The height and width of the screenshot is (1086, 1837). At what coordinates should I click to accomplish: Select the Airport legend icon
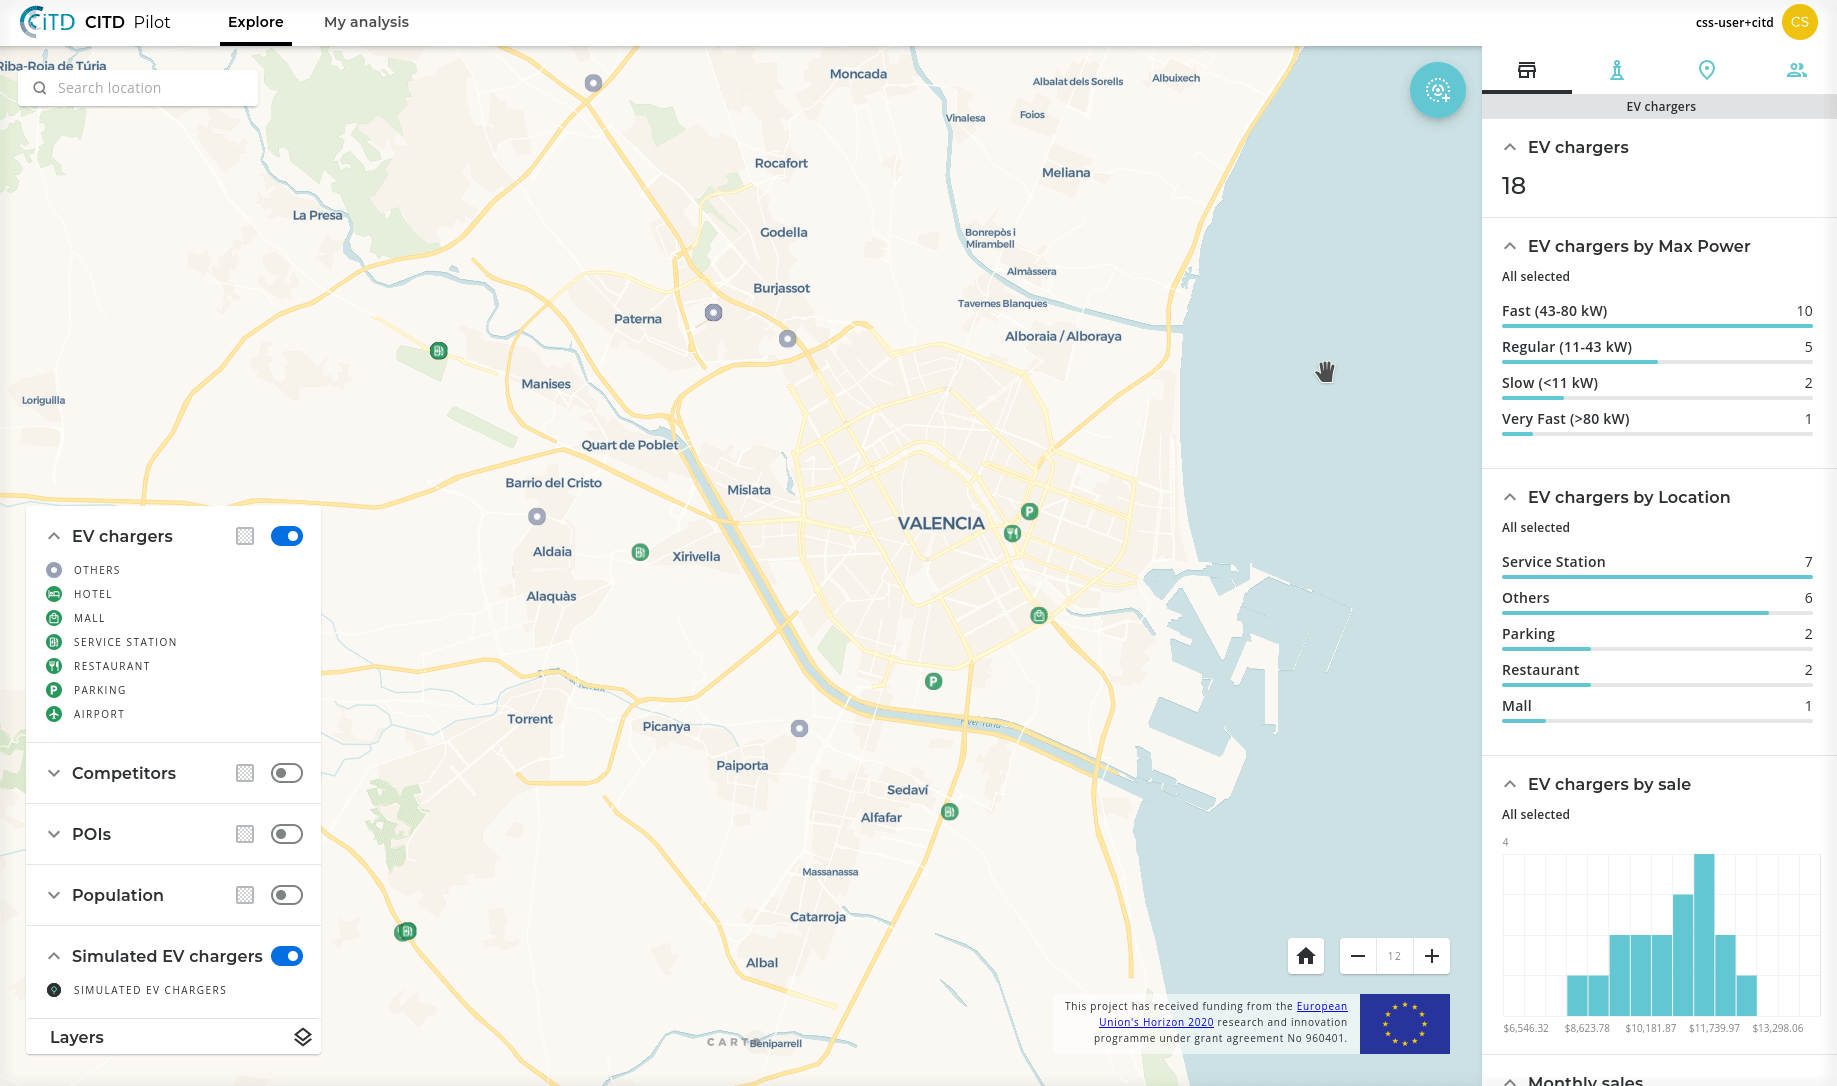pos(53,714)
